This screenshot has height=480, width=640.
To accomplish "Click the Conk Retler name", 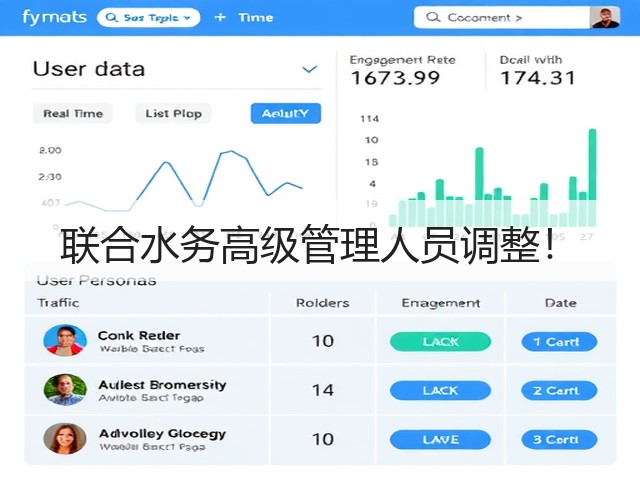I will coord(139,336).
